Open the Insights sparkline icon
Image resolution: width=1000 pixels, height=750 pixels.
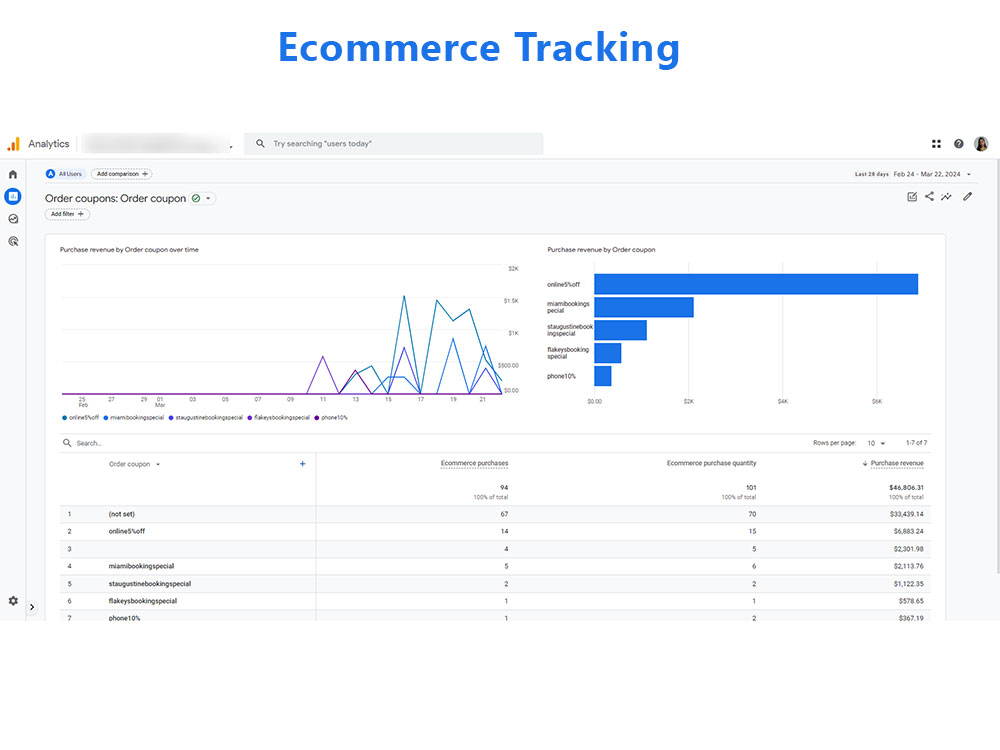pos(946,196)
